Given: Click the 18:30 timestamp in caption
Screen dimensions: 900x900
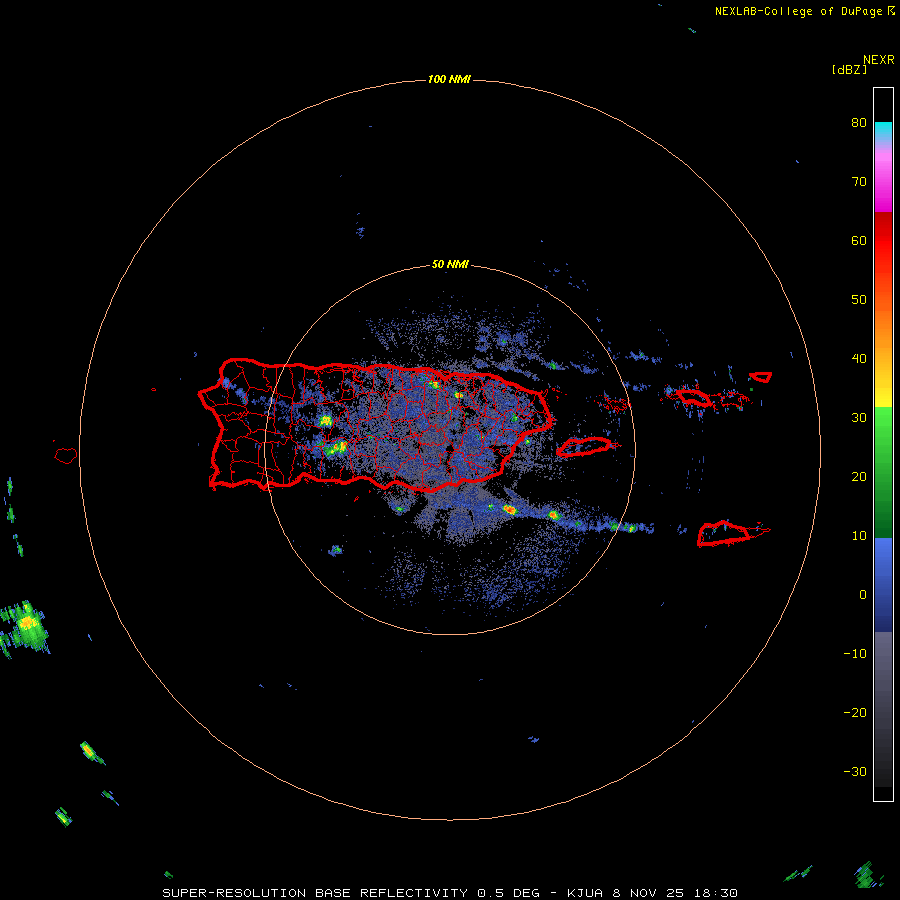Looking at the screenshot, I should tap(715, 893).
